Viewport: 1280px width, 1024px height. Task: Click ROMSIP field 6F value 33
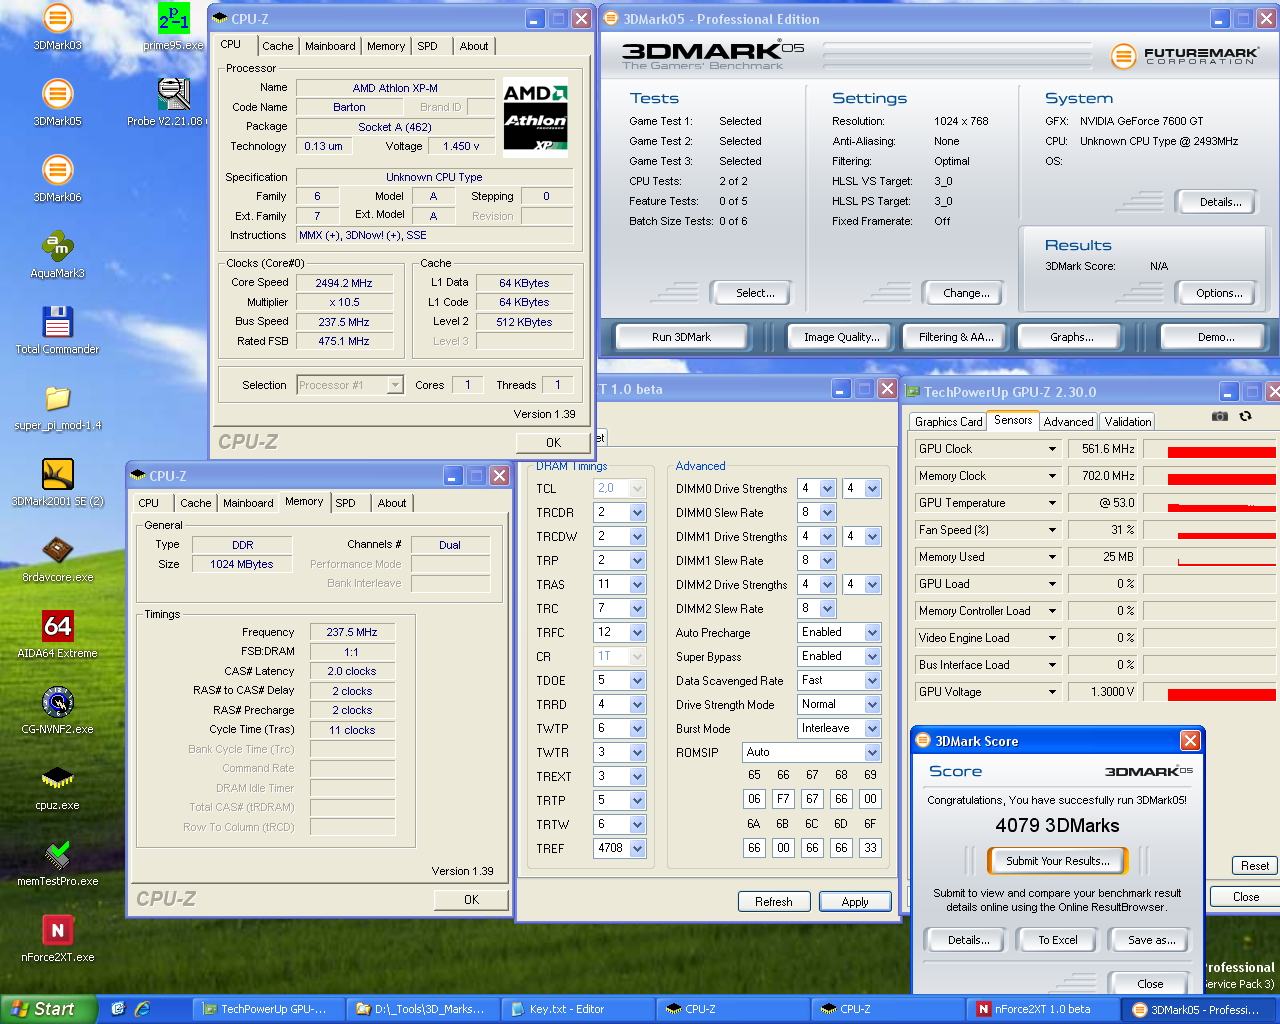pos(870,848)
